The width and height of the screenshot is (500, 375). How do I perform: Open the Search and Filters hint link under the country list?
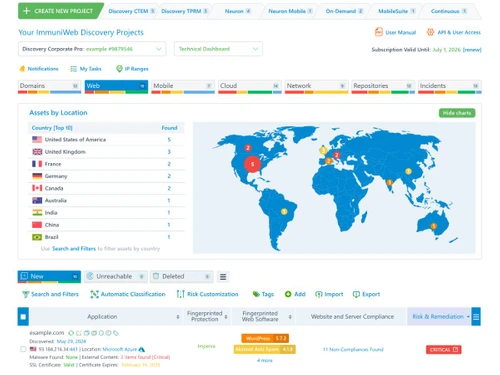click(74, 249)
